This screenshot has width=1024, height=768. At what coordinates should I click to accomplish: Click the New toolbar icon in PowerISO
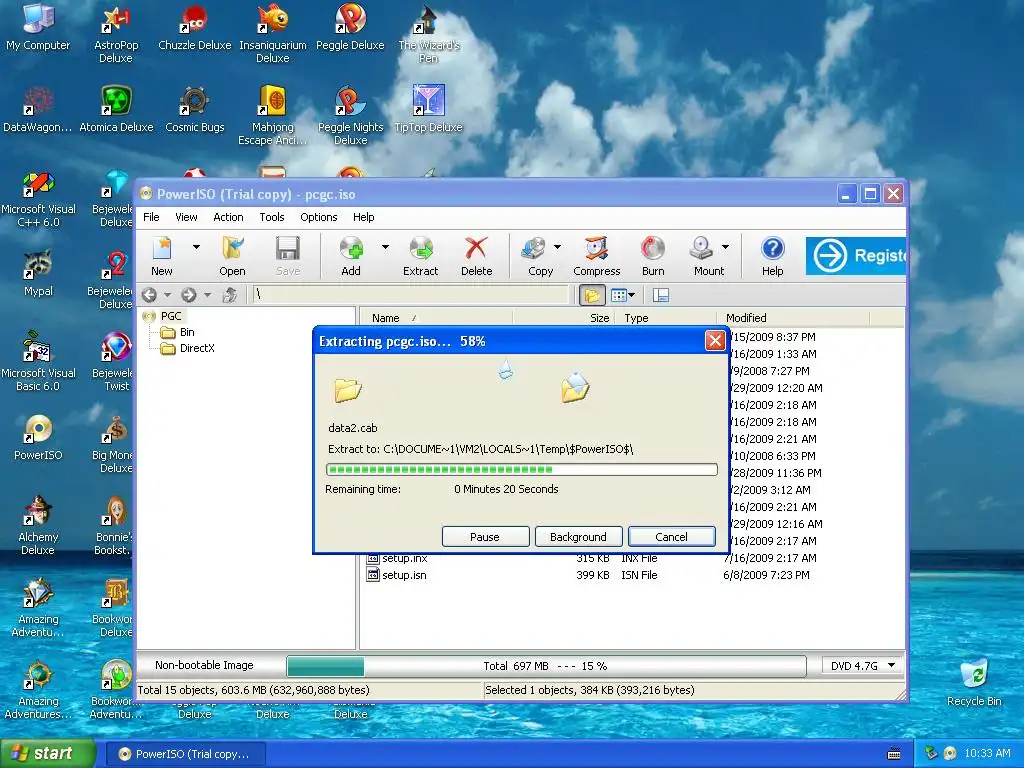[162, 256]
